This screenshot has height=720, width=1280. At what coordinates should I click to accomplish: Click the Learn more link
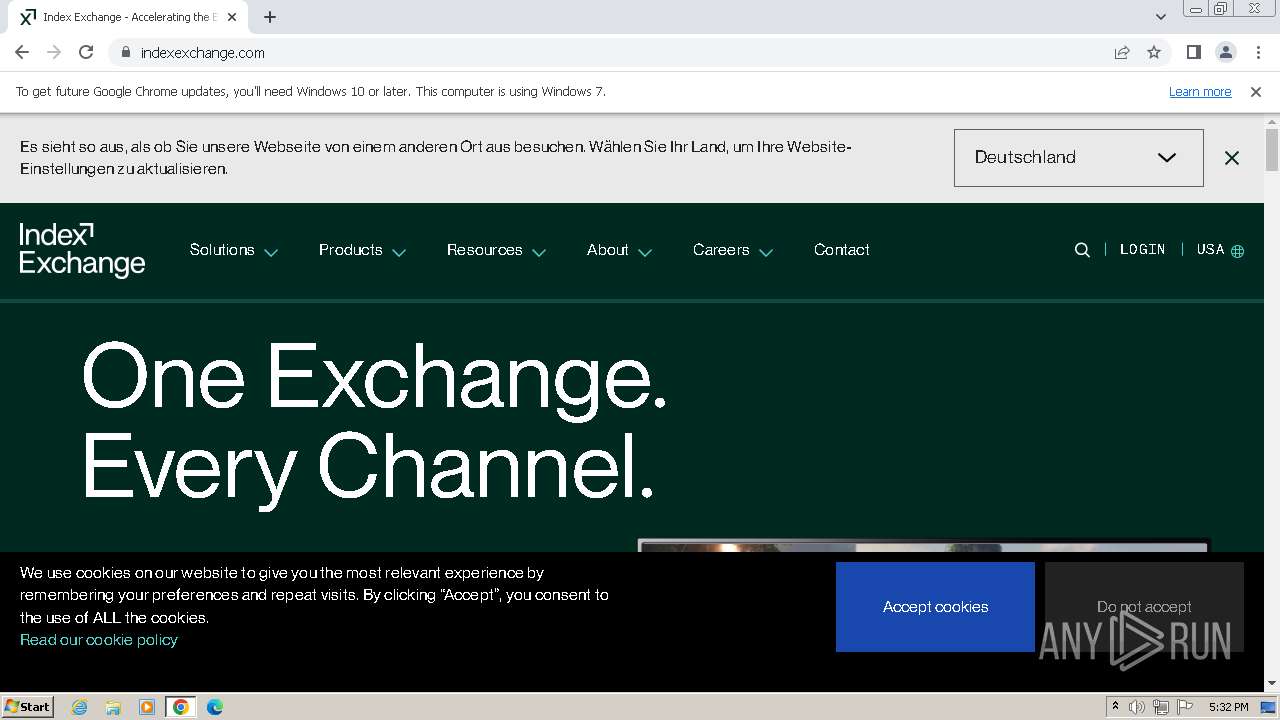1200,92
